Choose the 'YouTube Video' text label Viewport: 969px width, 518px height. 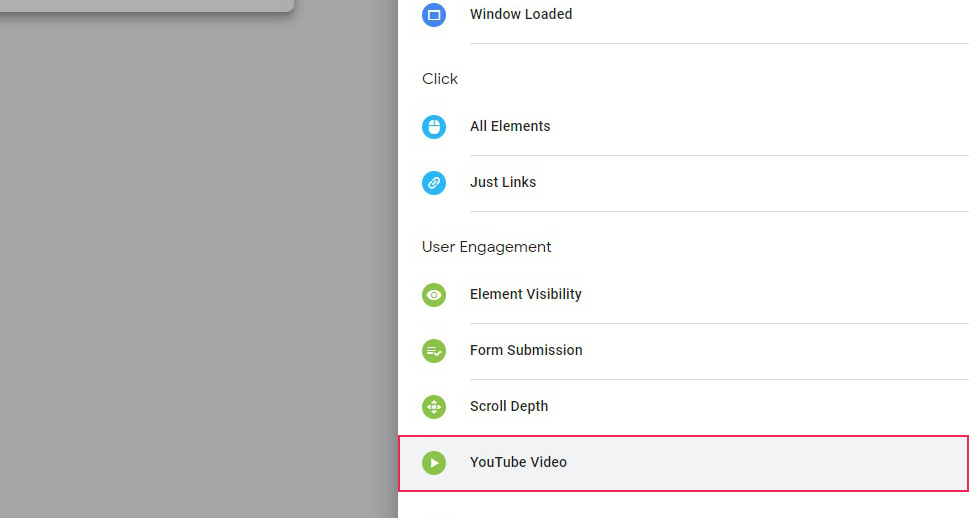(x=518, y=462)
